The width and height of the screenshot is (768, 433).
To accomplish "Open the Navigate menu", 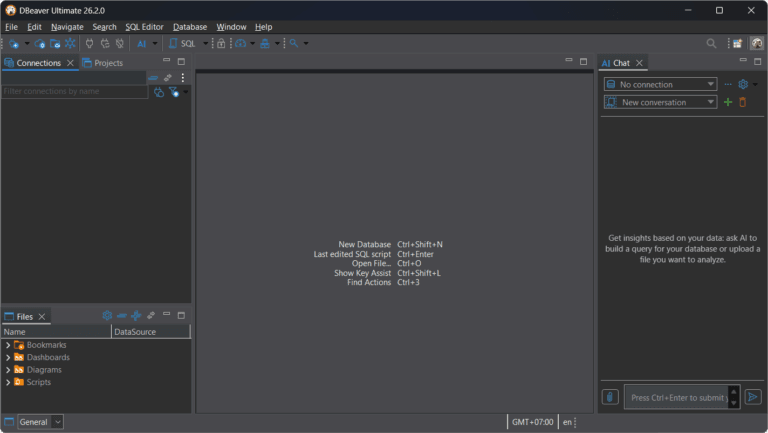I will tap(67, 27).
